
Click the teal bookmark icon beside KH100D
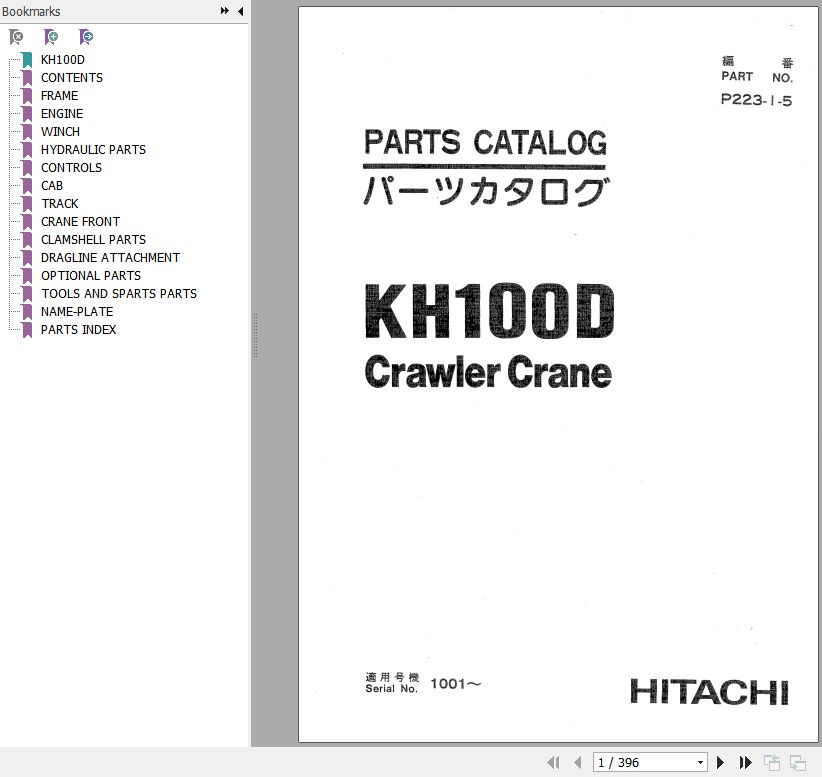pyautogui.click(x=27, y=60)
